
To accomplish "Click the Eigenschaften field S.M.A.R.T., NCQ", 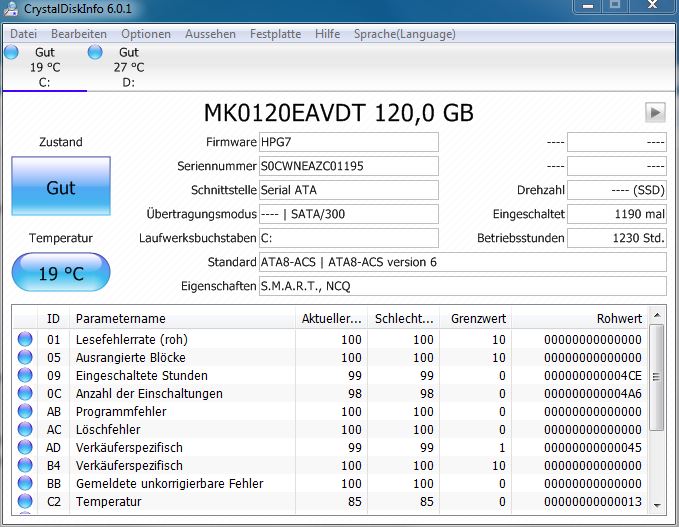I will pos(462,286).
